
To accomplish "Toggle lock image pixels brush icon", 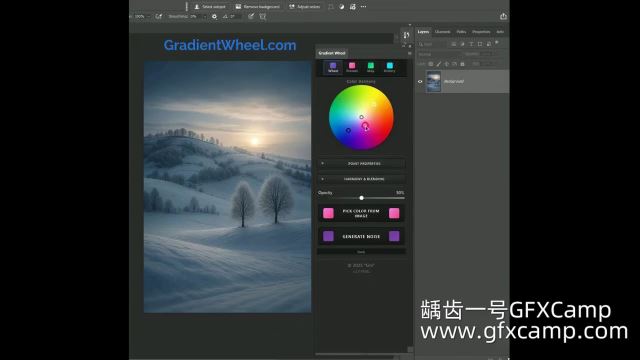I will [439, 64].
